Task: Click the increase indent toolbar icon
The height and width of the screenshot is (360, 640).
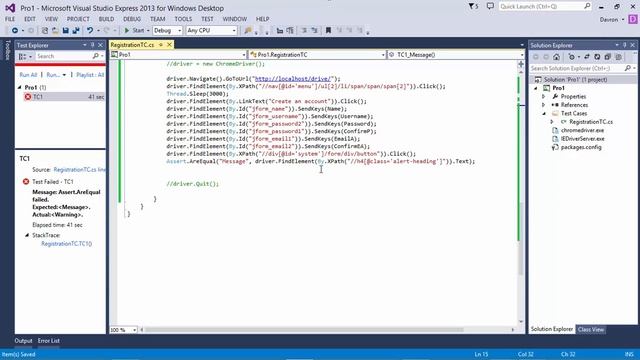Action: coord(290,31)
